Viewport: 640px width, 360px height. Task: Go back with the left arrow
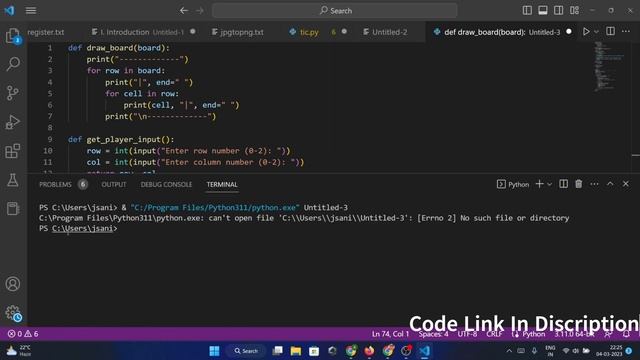coord(184,11)
